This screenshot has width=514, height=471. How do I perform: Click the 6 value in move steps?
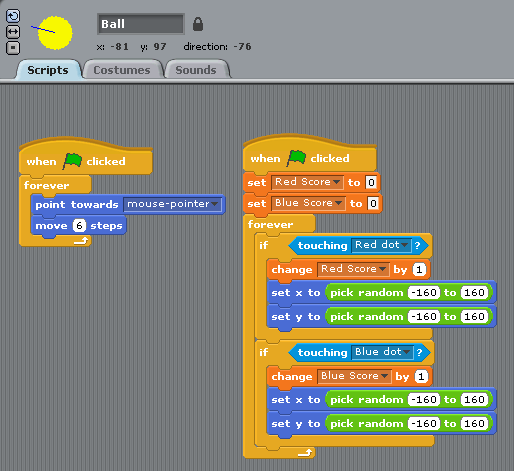[x=79, y=226]
